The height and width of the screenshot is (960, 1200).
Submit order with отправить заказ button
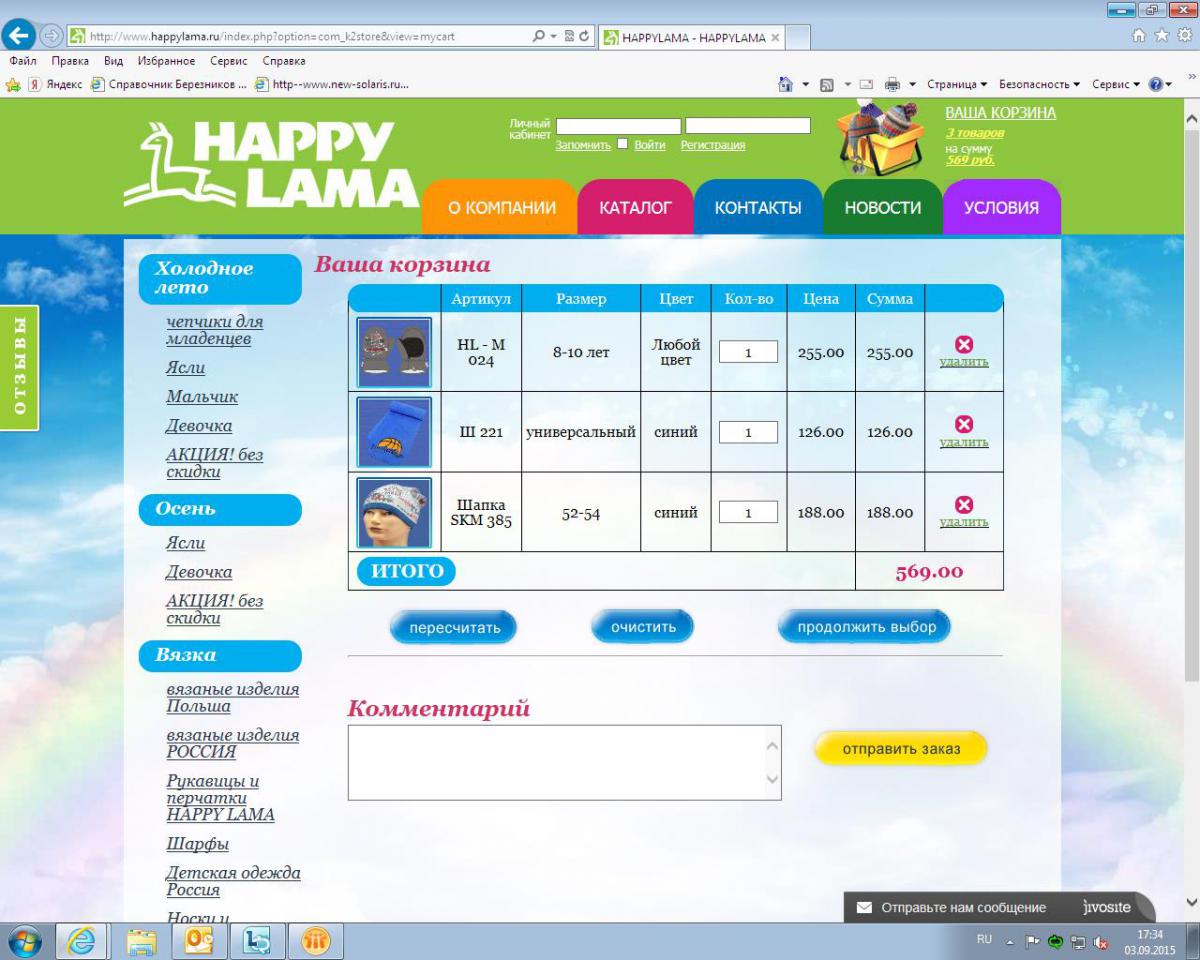pyautogui.click(x=900, y=749)
